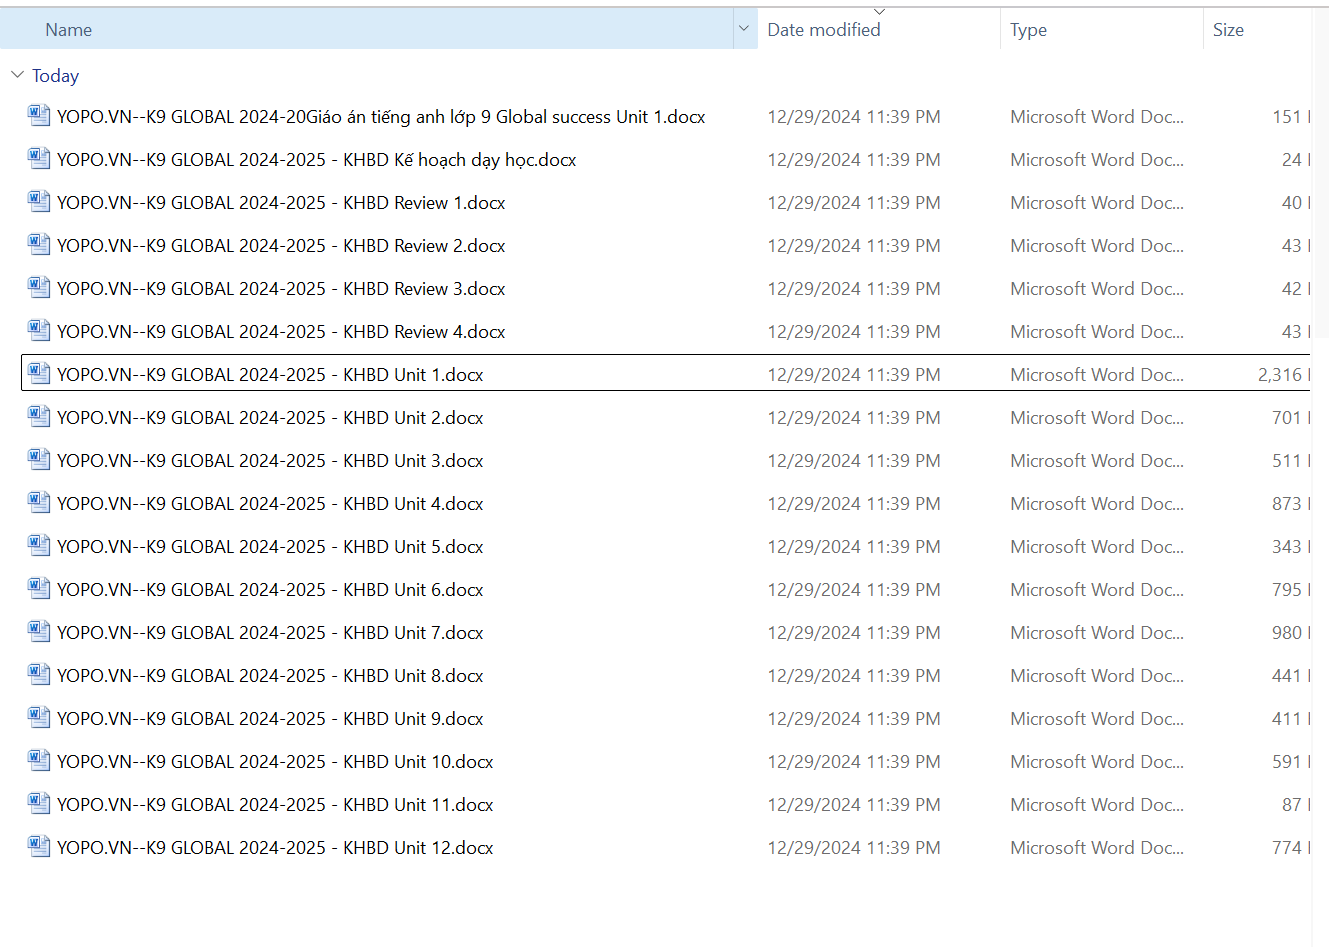Select file name KHBD Unit 5.docx
Image resolution: width=1329 pixels, height=947 pixels.
click(270, 547)
